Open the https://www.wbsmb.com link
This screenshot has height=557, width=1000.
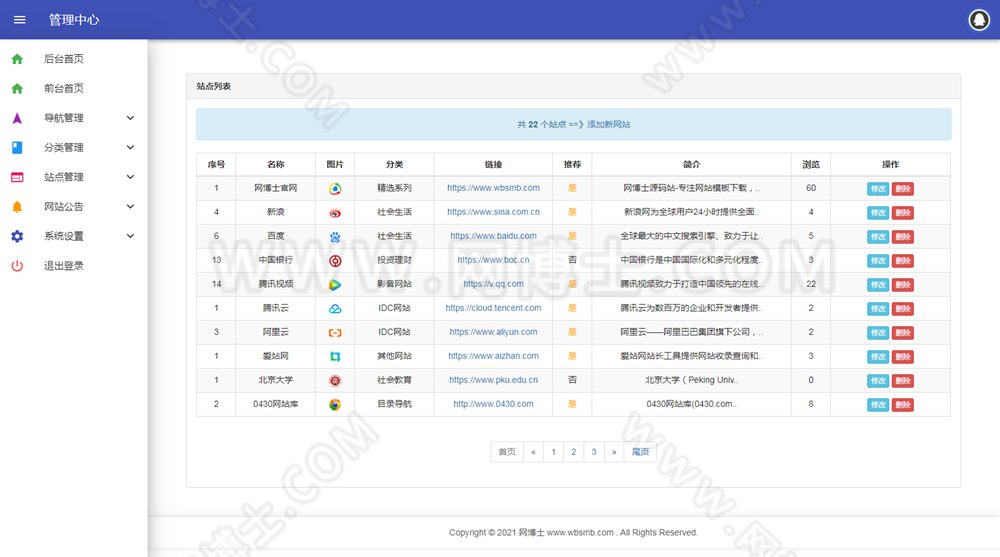pos(493,188)
